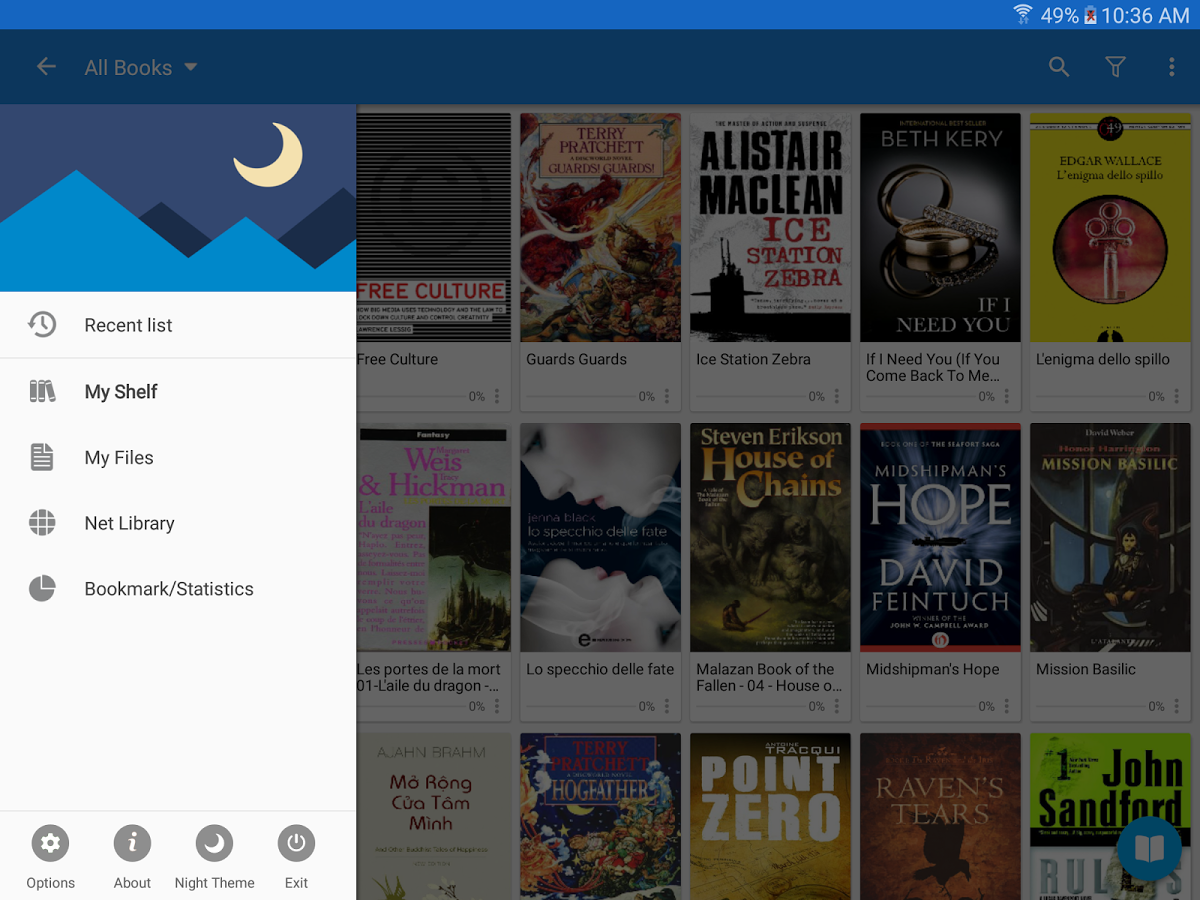Open the About info icon
The width and height of the screenshot is (1200, 900).
(x=132, y=844)
